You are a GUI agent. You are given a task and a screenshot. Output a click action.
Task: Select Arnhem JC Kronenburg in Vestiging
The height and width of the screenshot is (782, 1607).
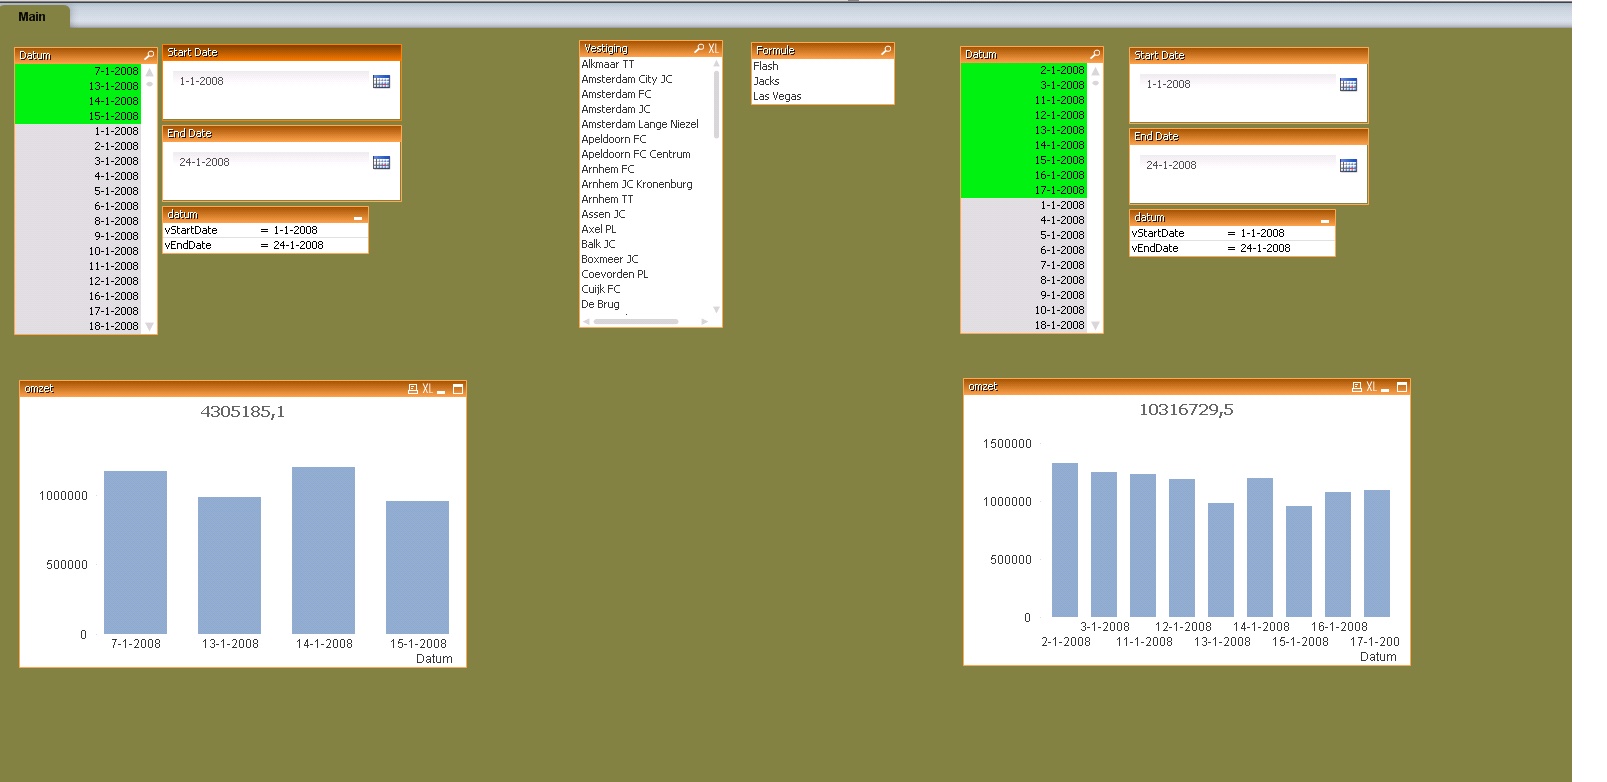click(646, 184)
